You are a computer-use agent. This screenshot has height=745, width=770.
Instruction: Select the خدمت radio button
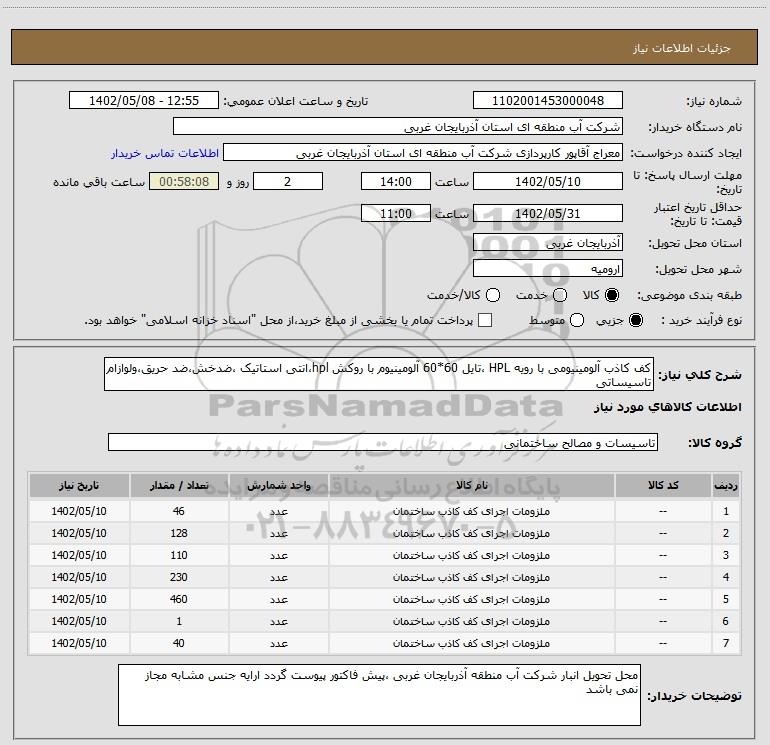point(560,295)
